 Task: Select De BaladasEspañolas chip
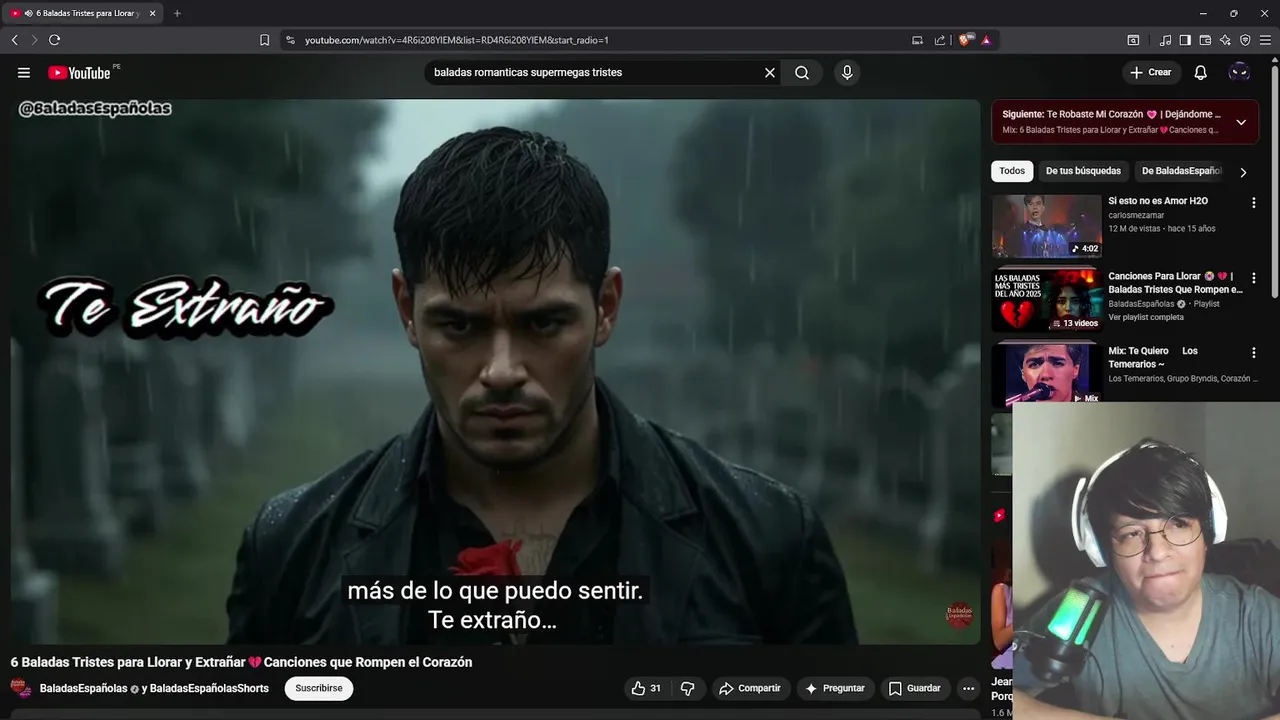tap(1181, 171)
